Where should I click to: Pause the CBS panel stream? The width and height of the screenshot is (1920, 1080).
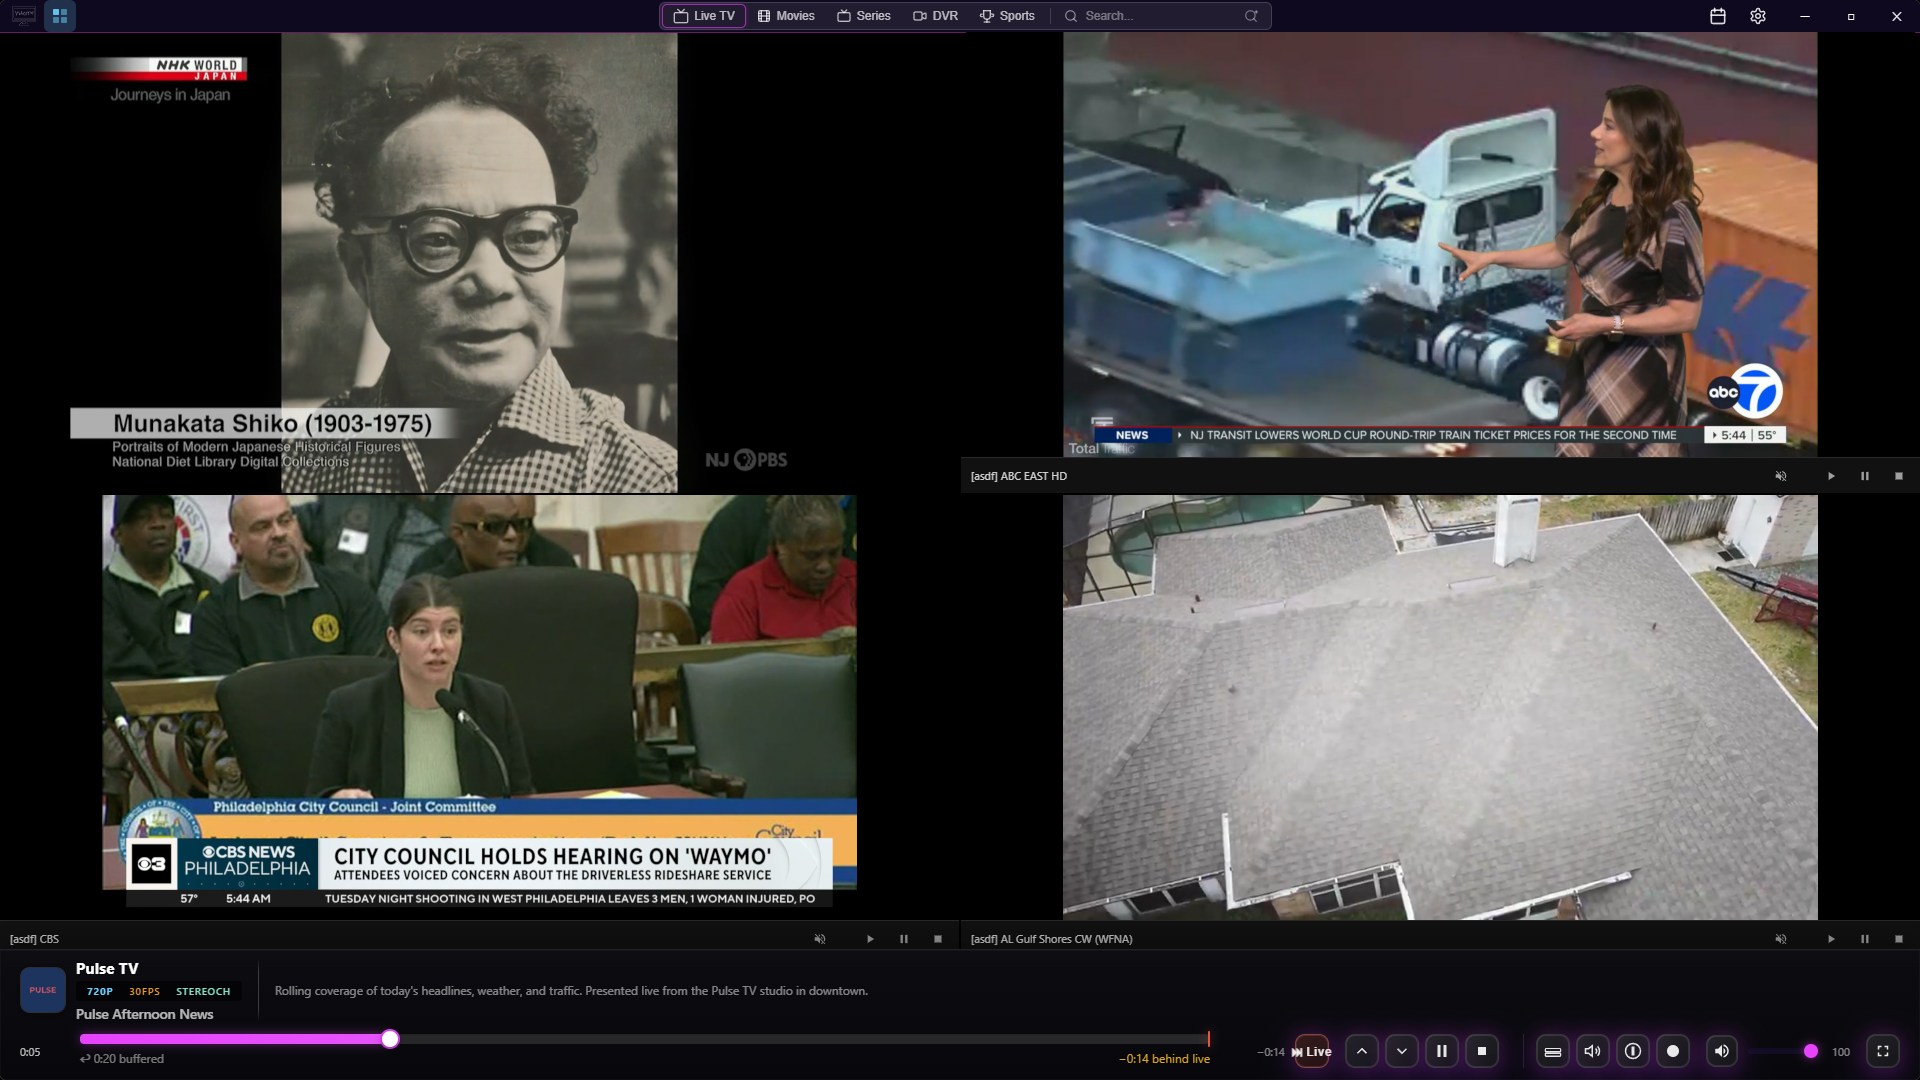904,939
